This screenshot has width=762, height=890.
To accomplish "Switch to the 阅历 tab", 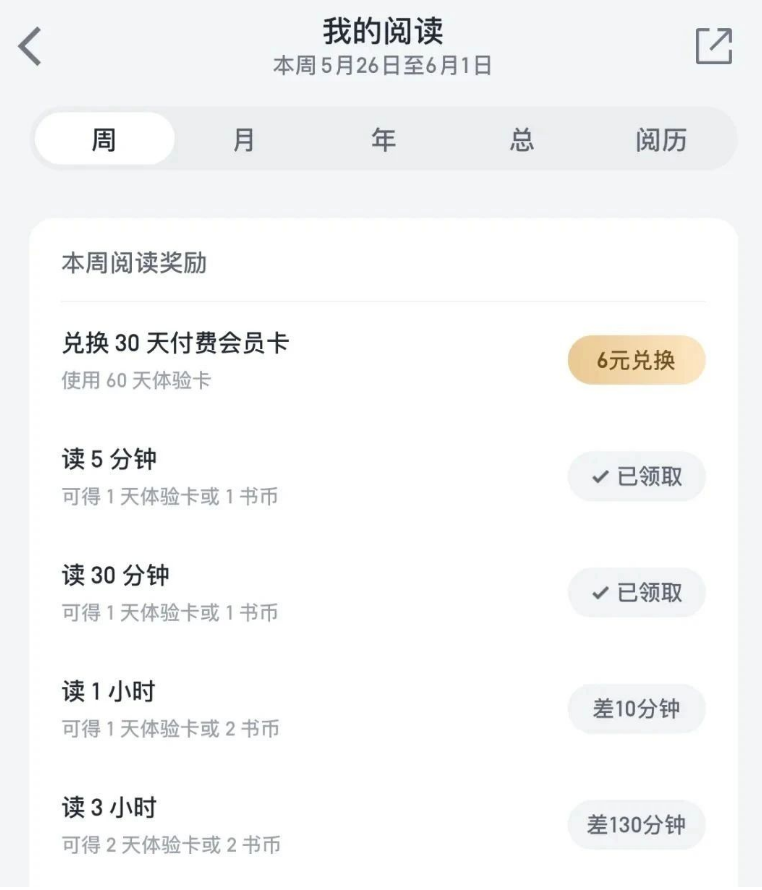I will pos(661,139).
